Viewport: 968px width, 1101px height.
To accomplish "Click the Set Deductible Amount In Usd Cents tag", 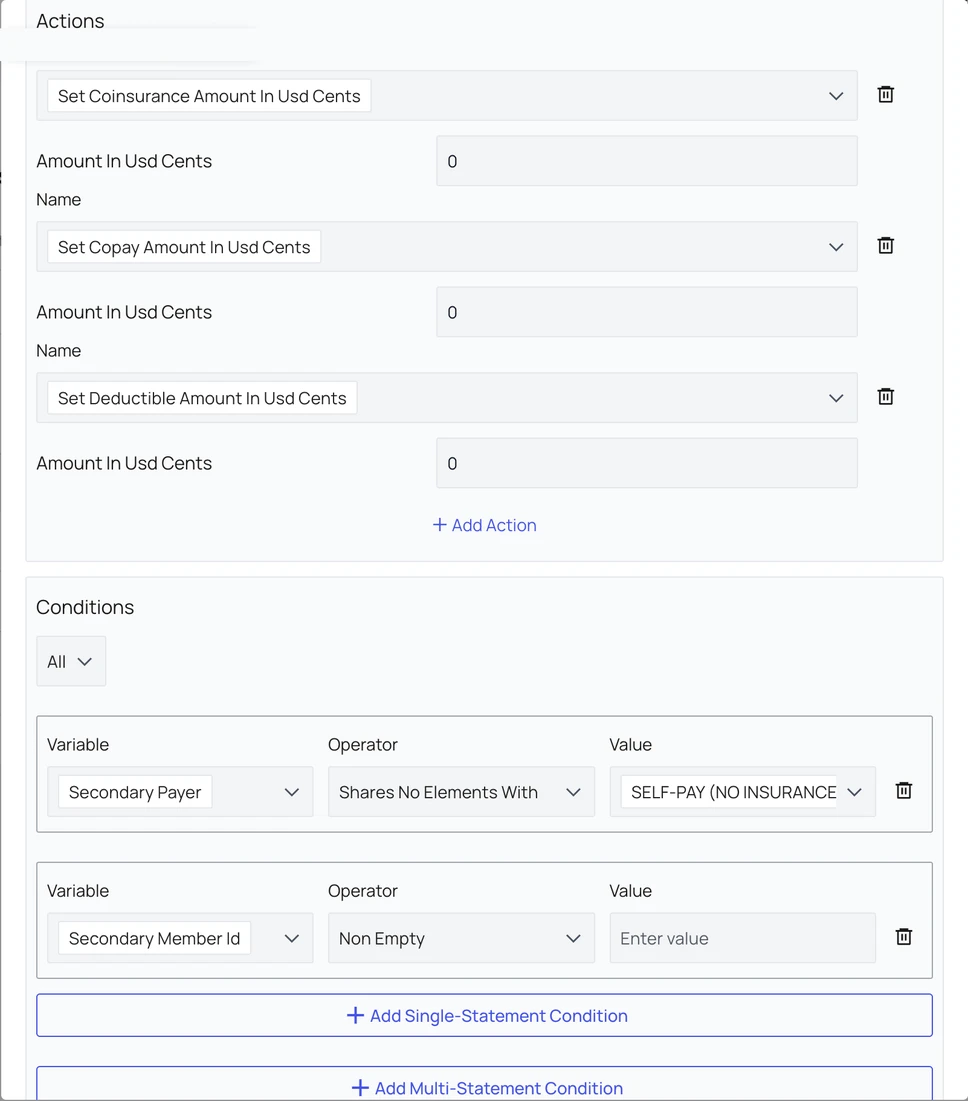I will [x=202, y=398].
